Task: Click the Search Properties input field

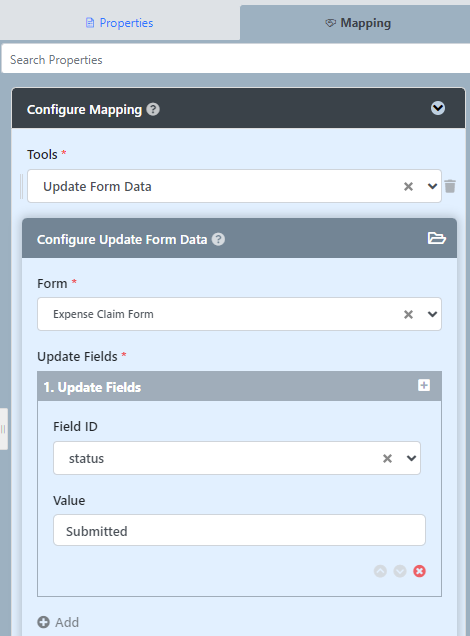Action: point(236,60)
